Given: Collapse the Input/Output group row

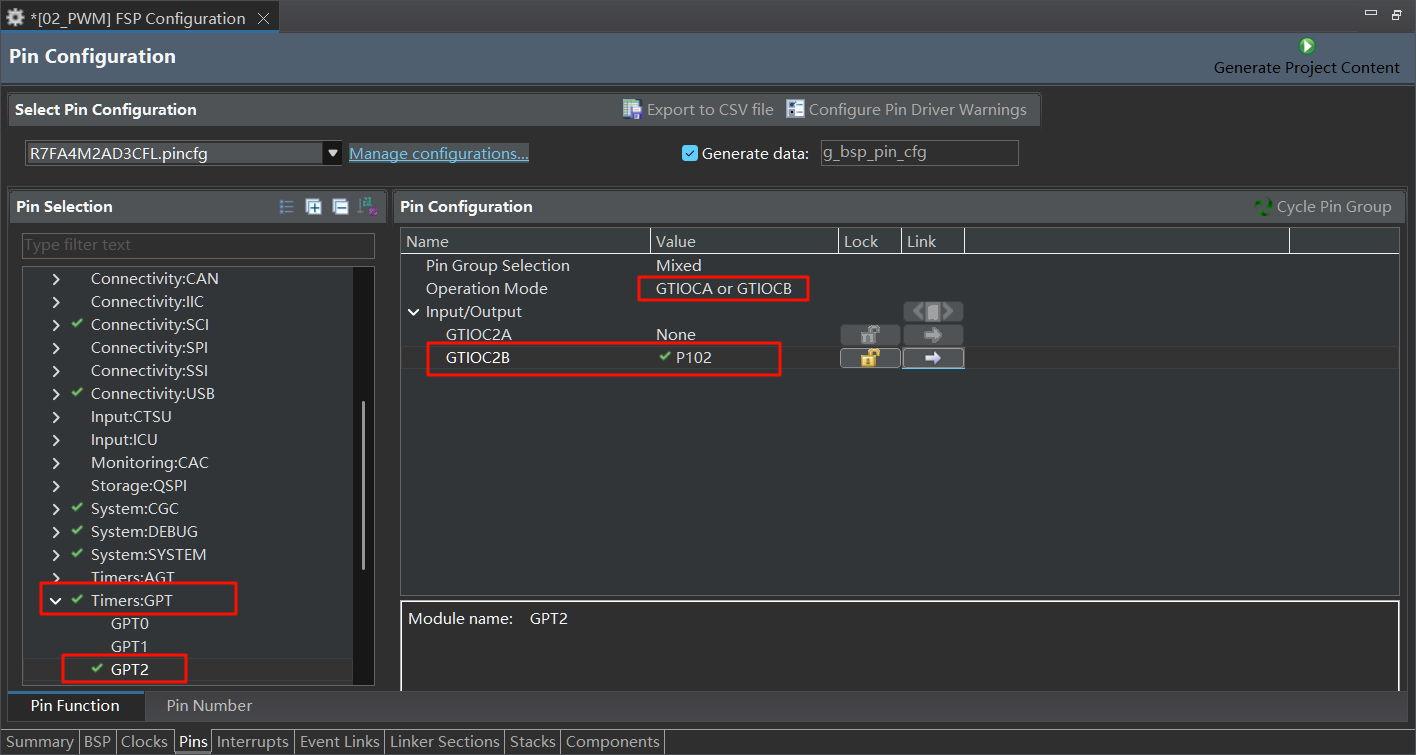Looking at the screenshot, I should 413,312.
